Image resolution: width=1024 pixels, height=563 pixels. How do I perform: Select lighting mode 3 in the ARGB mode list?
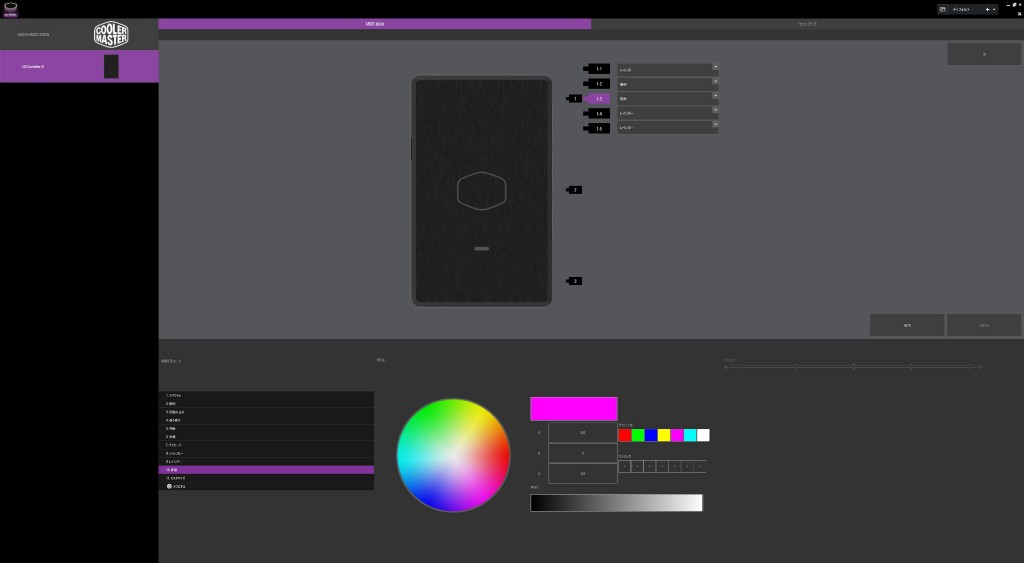coord(266,412)
